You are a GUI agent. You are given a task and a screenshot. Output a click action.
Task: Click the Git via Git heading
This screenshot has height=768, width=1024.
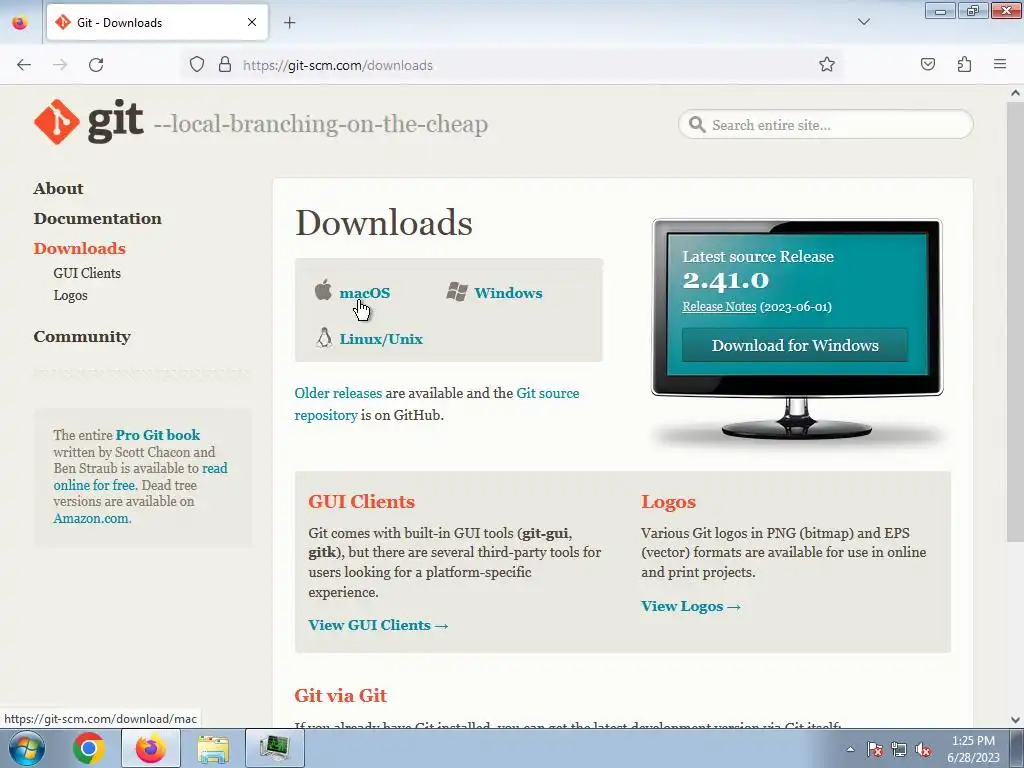[x=340, y=696]
